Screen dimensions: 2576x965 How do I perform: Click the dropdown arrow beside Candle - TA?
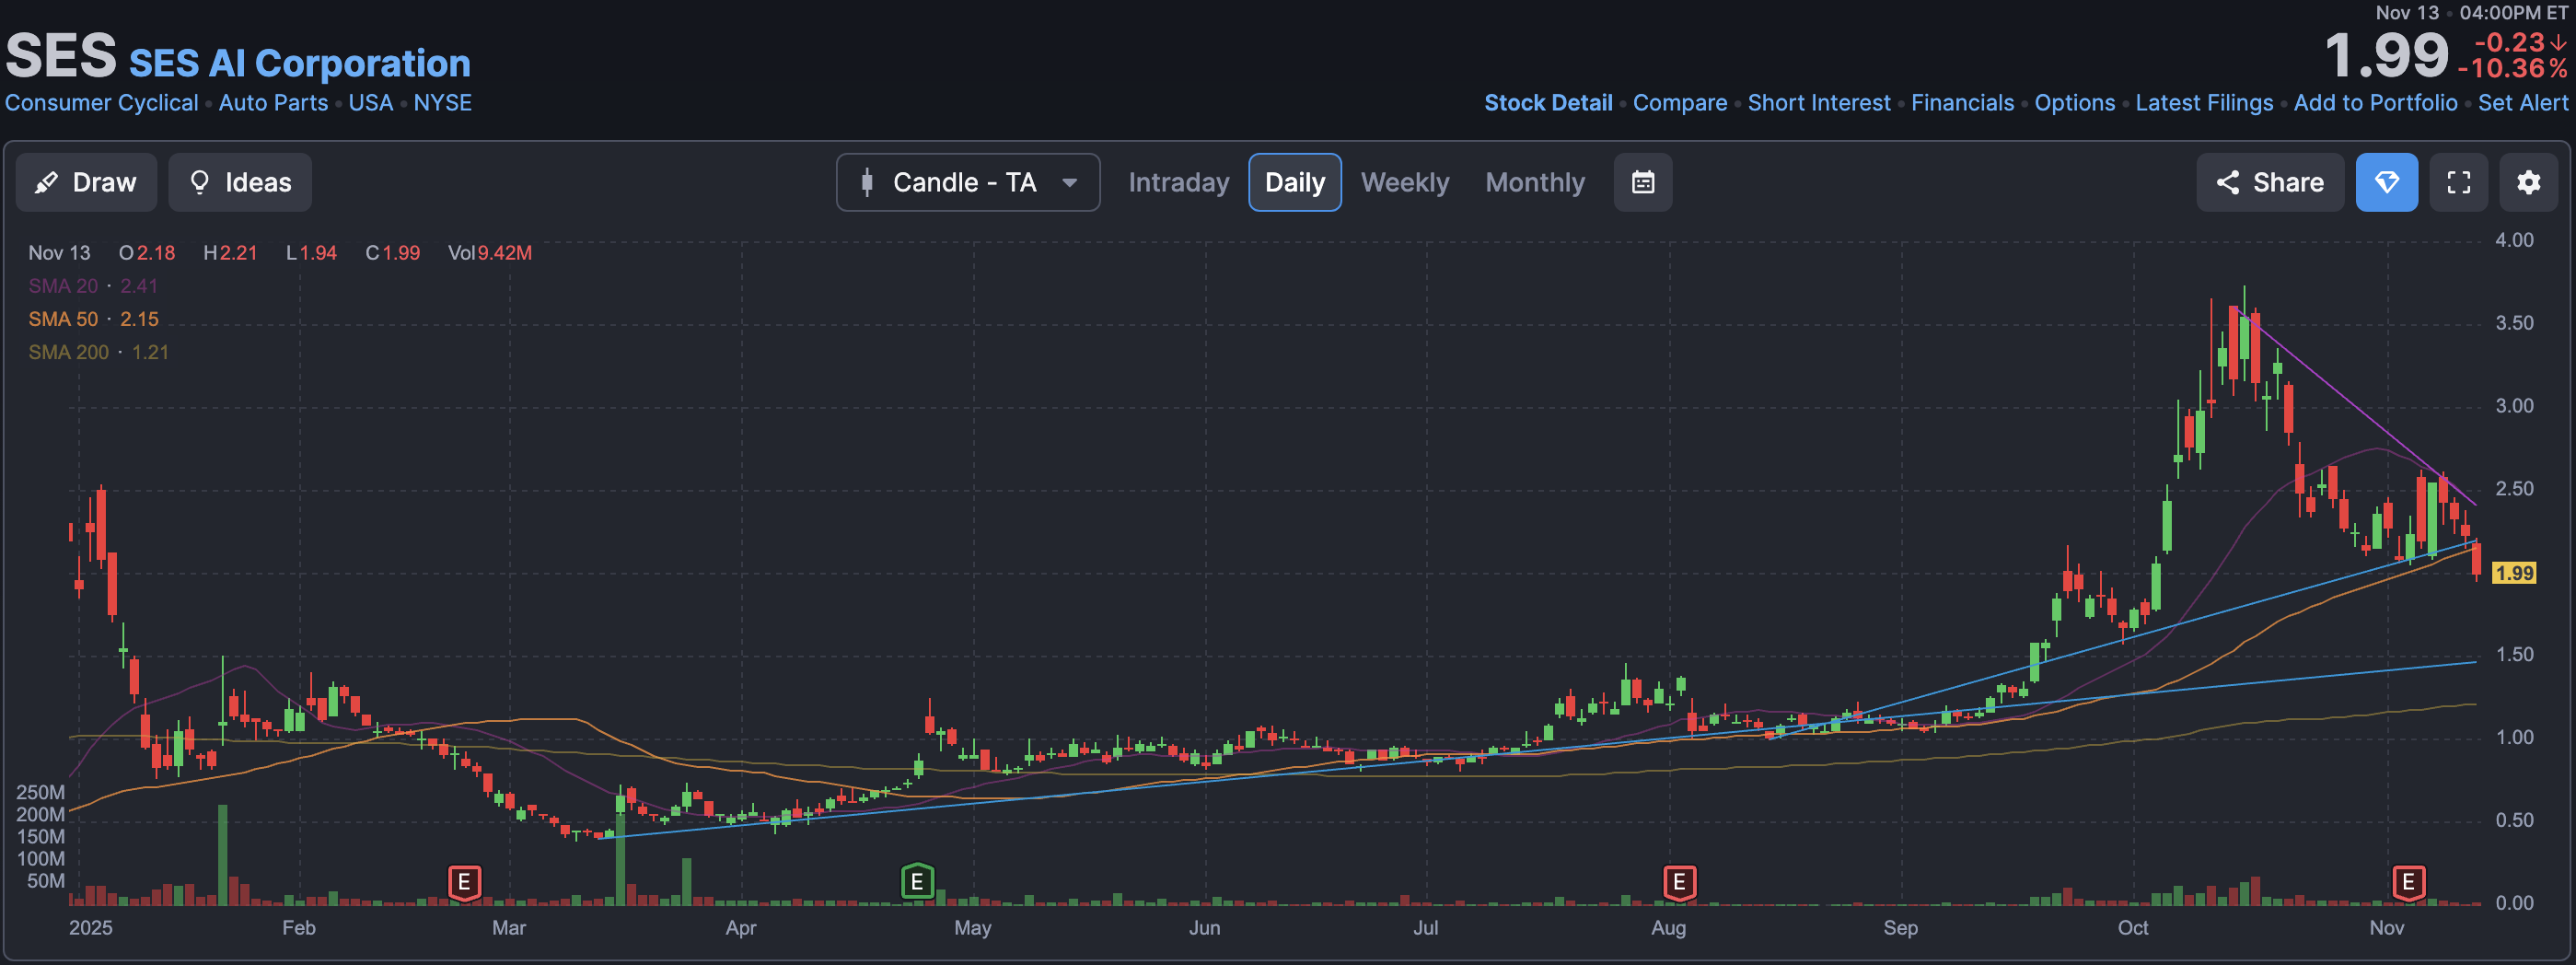(1069, 182)
